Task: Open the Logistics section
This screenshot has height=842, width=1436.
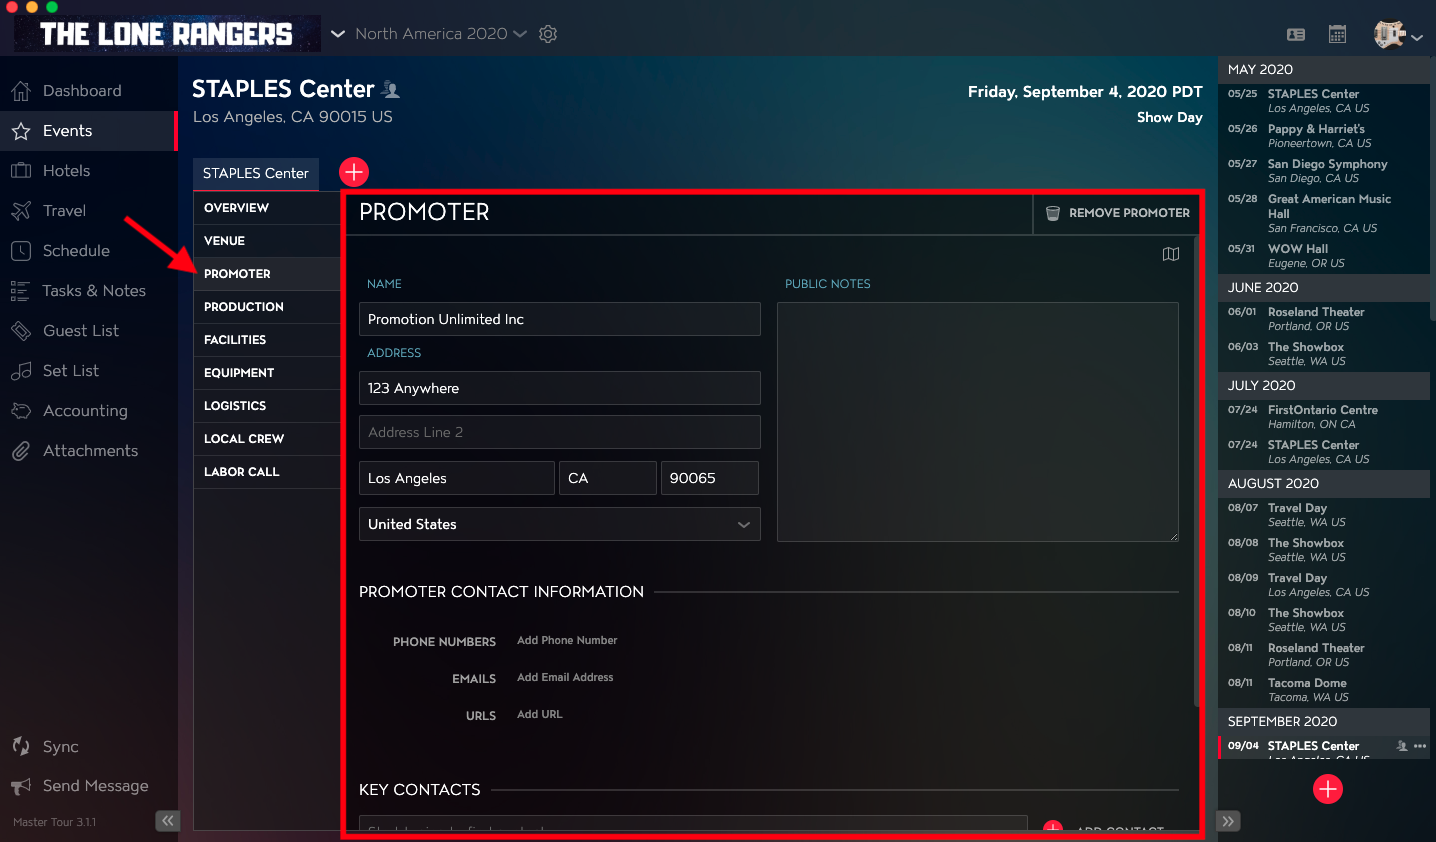Action: click(266, 406)
